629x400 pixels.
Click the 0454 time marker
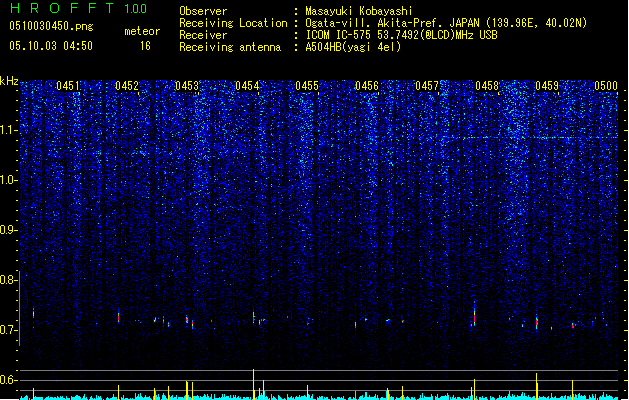click(247, 86)
